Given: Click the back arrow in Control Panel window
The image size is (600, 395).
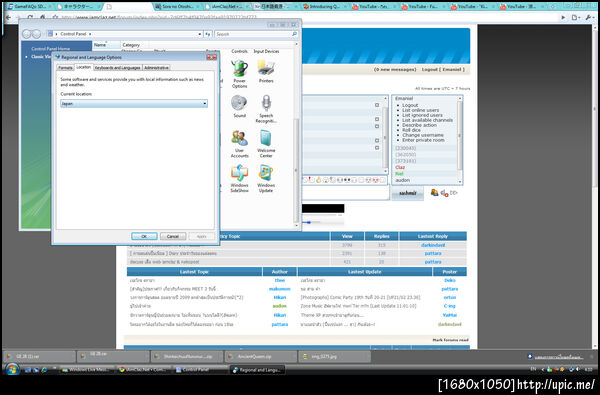Looking at the screenshot, I should click(x=27, y=34).
